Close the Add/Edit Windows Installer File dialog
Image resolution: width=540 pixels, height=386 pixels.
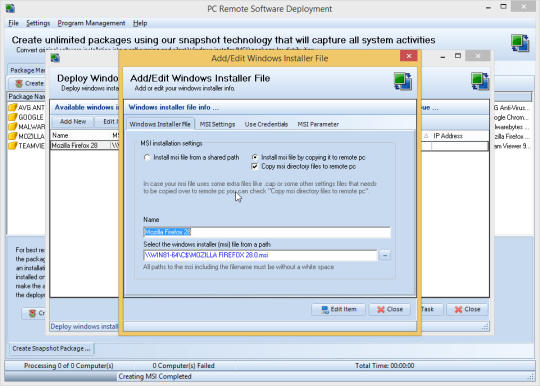tap(408, 56)
